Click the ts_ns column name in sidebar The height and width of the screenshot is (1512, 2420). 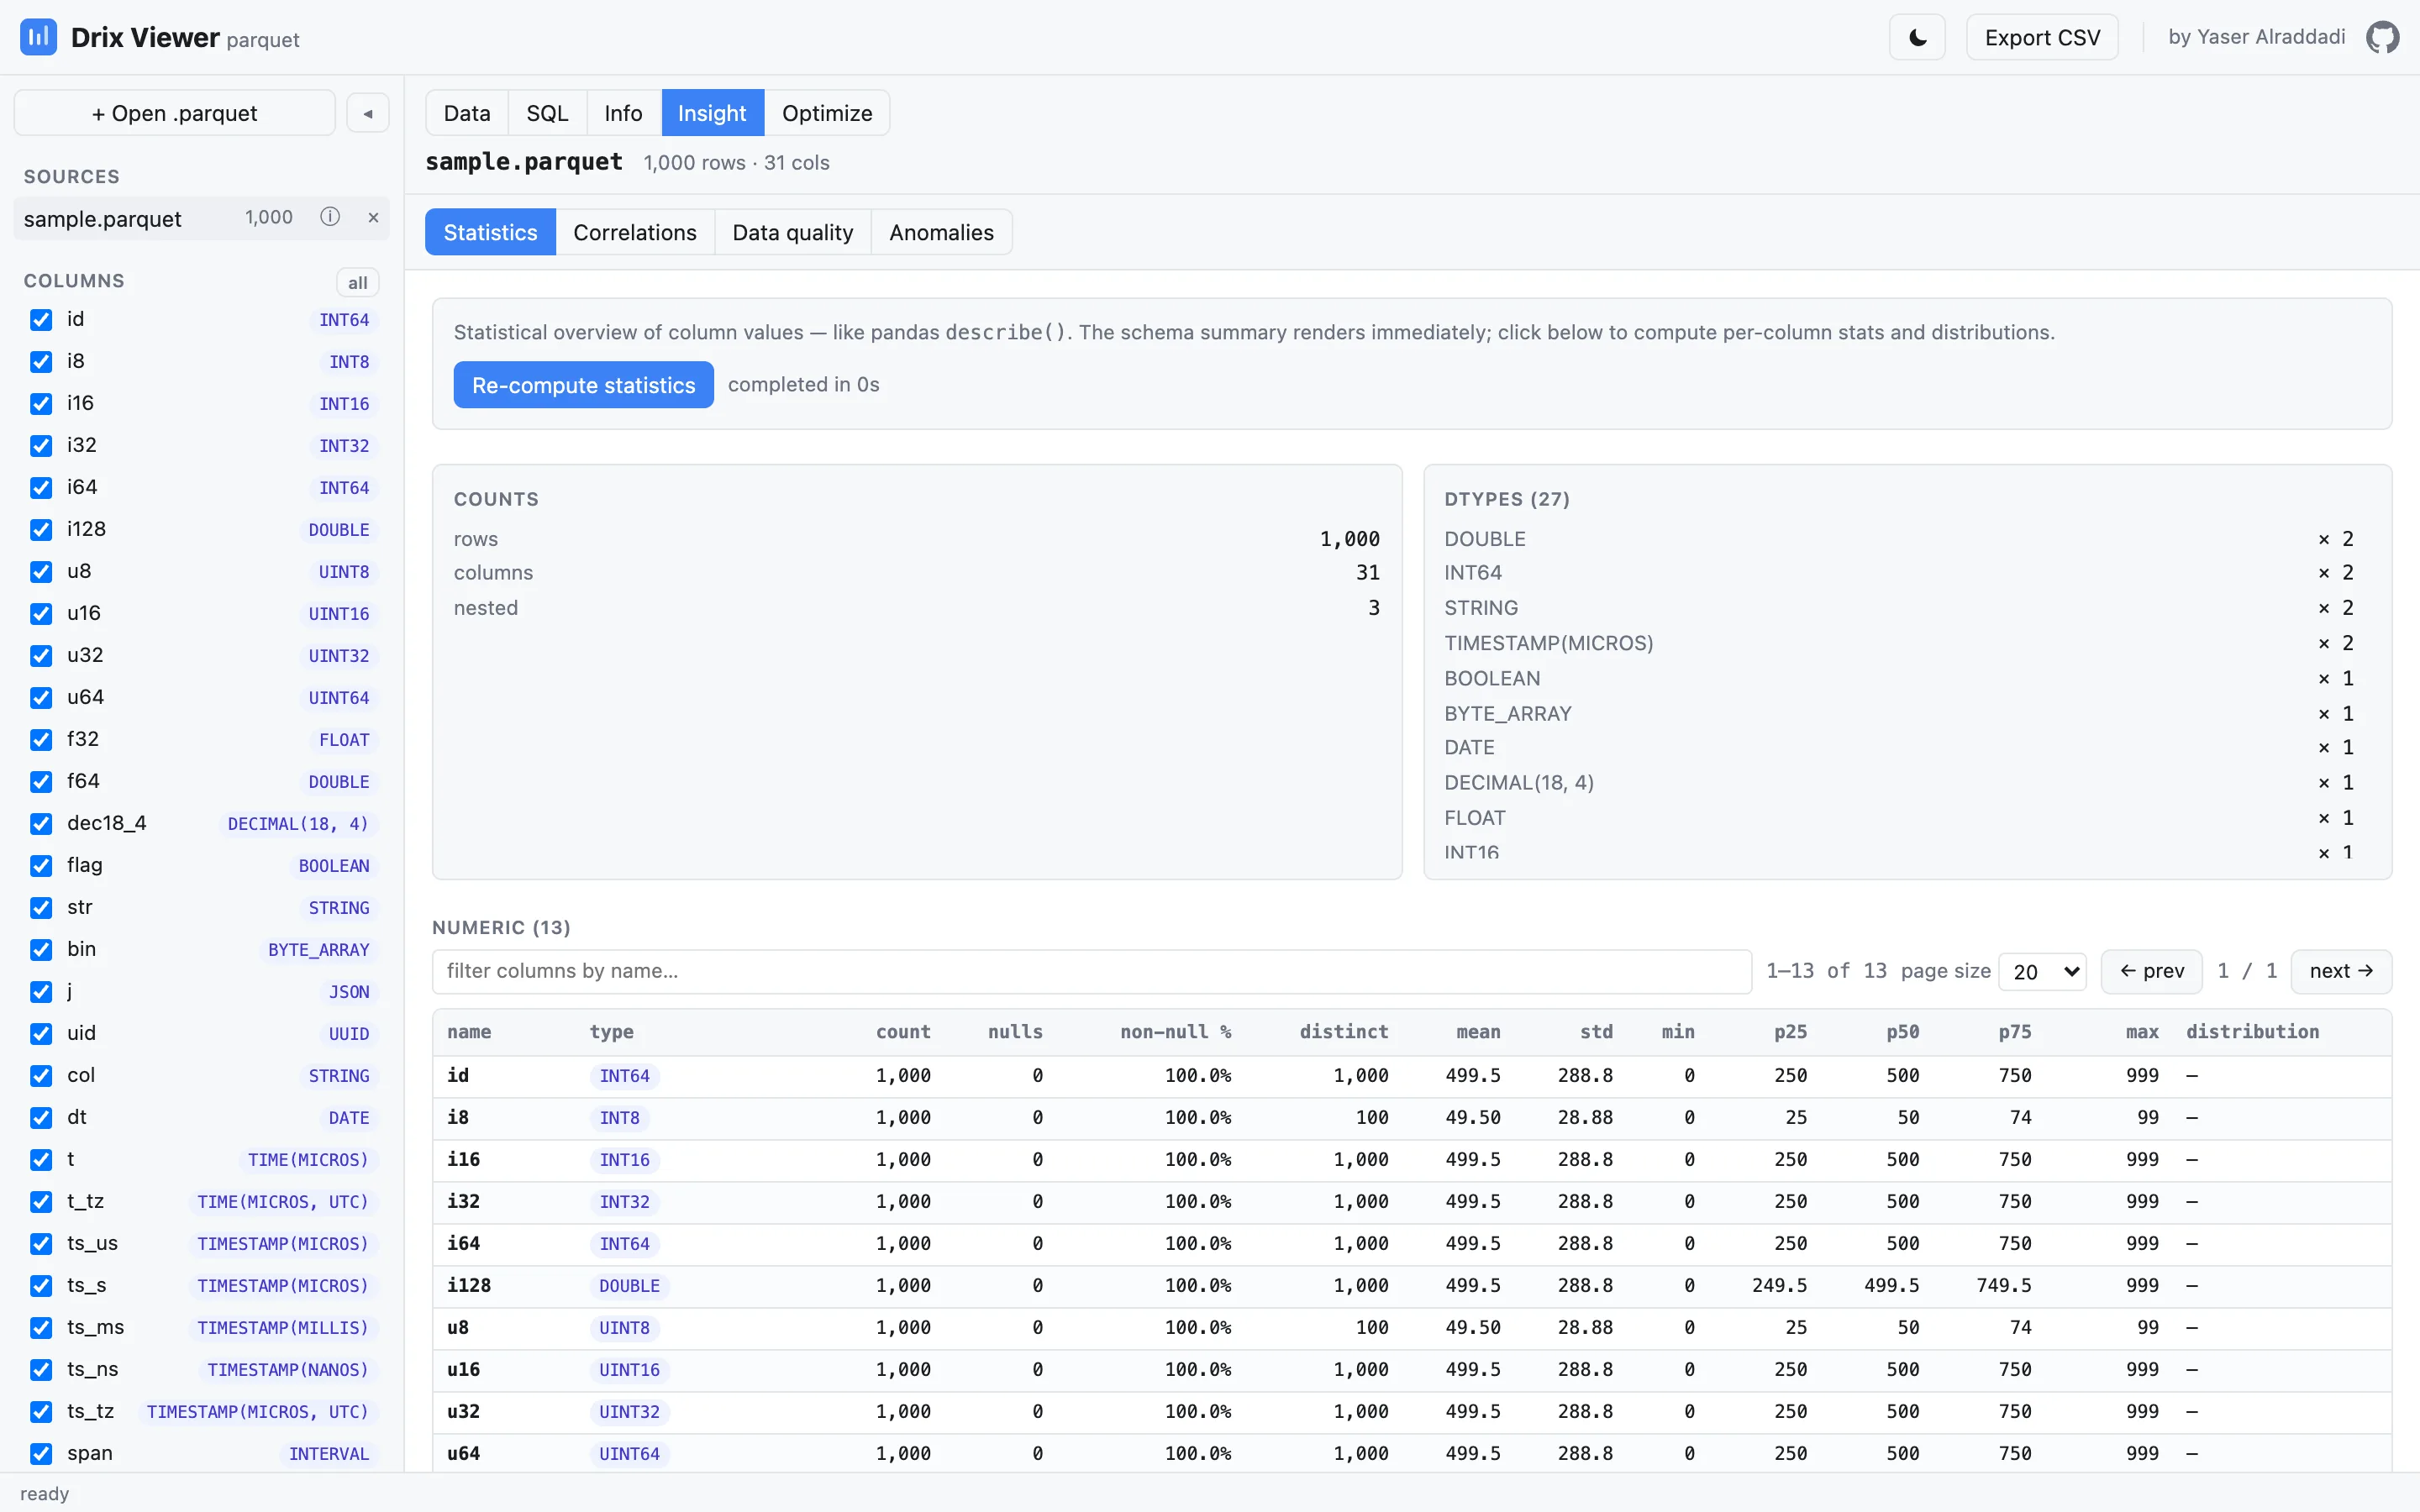93,1369
